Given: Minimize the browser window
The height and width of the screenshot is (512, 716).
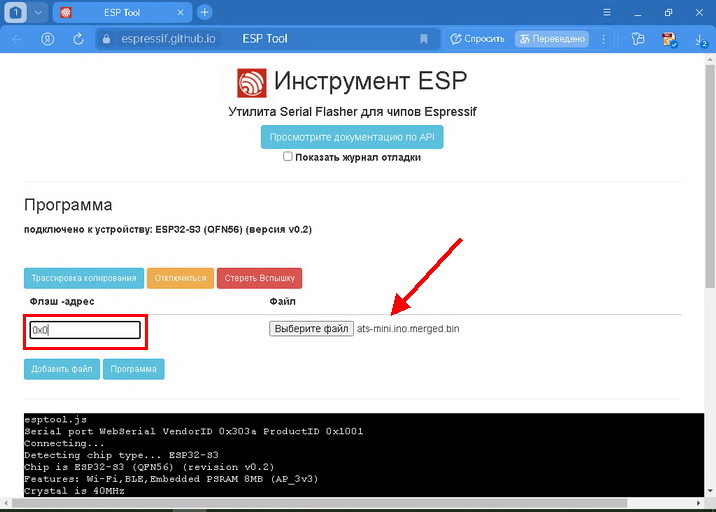Looking at the screenshot, I should (x=637, y=13).
